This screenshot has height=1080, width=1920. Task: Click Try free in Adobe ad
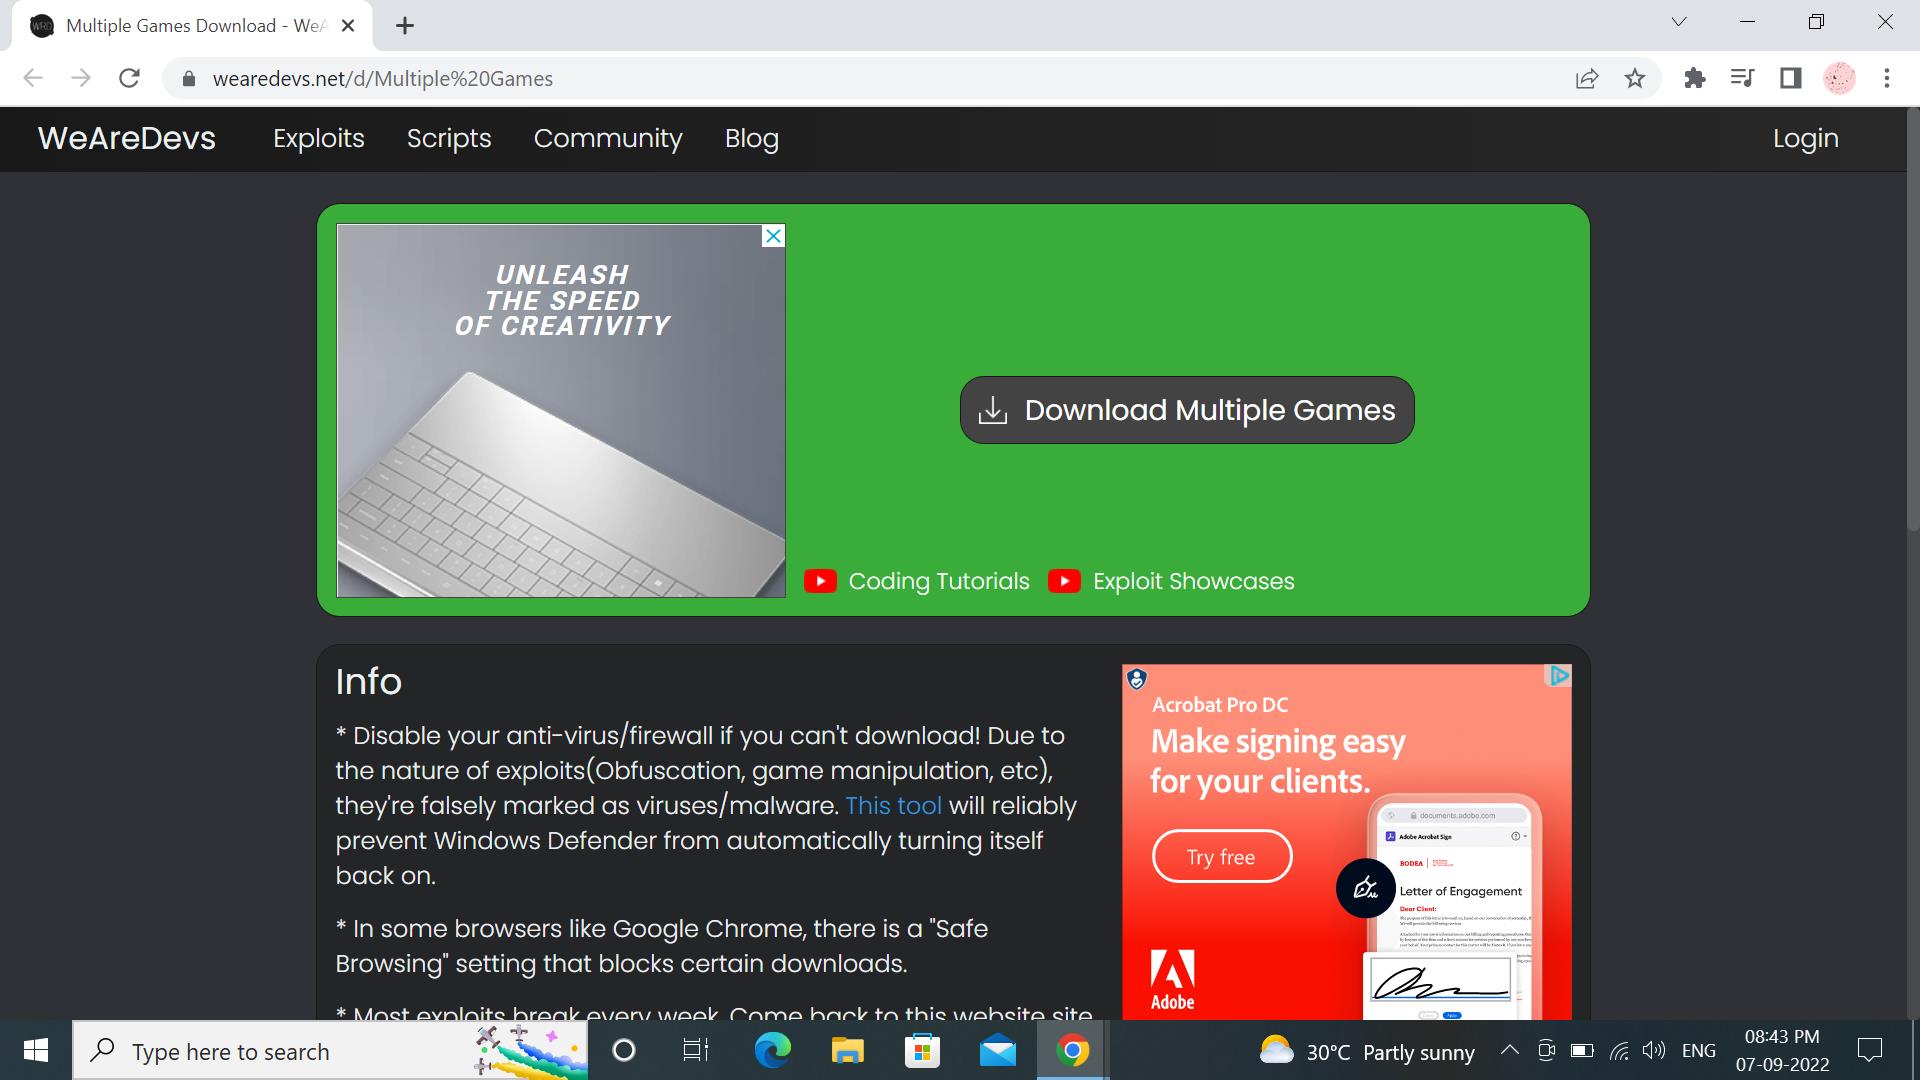click(x=1221, y=857)
